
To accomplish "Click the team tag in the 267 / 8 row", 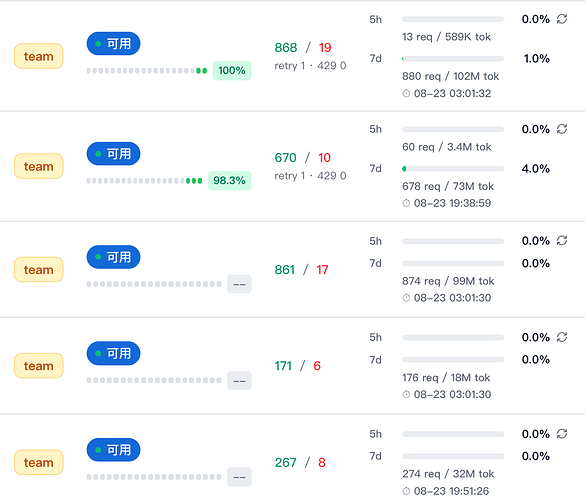I will click(39, 462).
